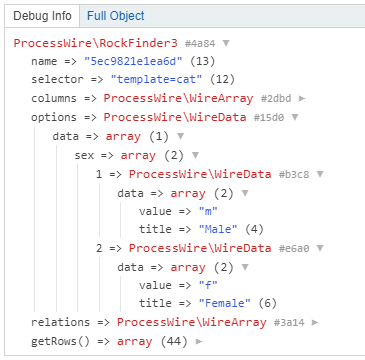Viewport: 365px width, 360px height.
Task: Collapse the ProcessWire\RockFinder3 #4a84 root node
Action: [226, 43]
